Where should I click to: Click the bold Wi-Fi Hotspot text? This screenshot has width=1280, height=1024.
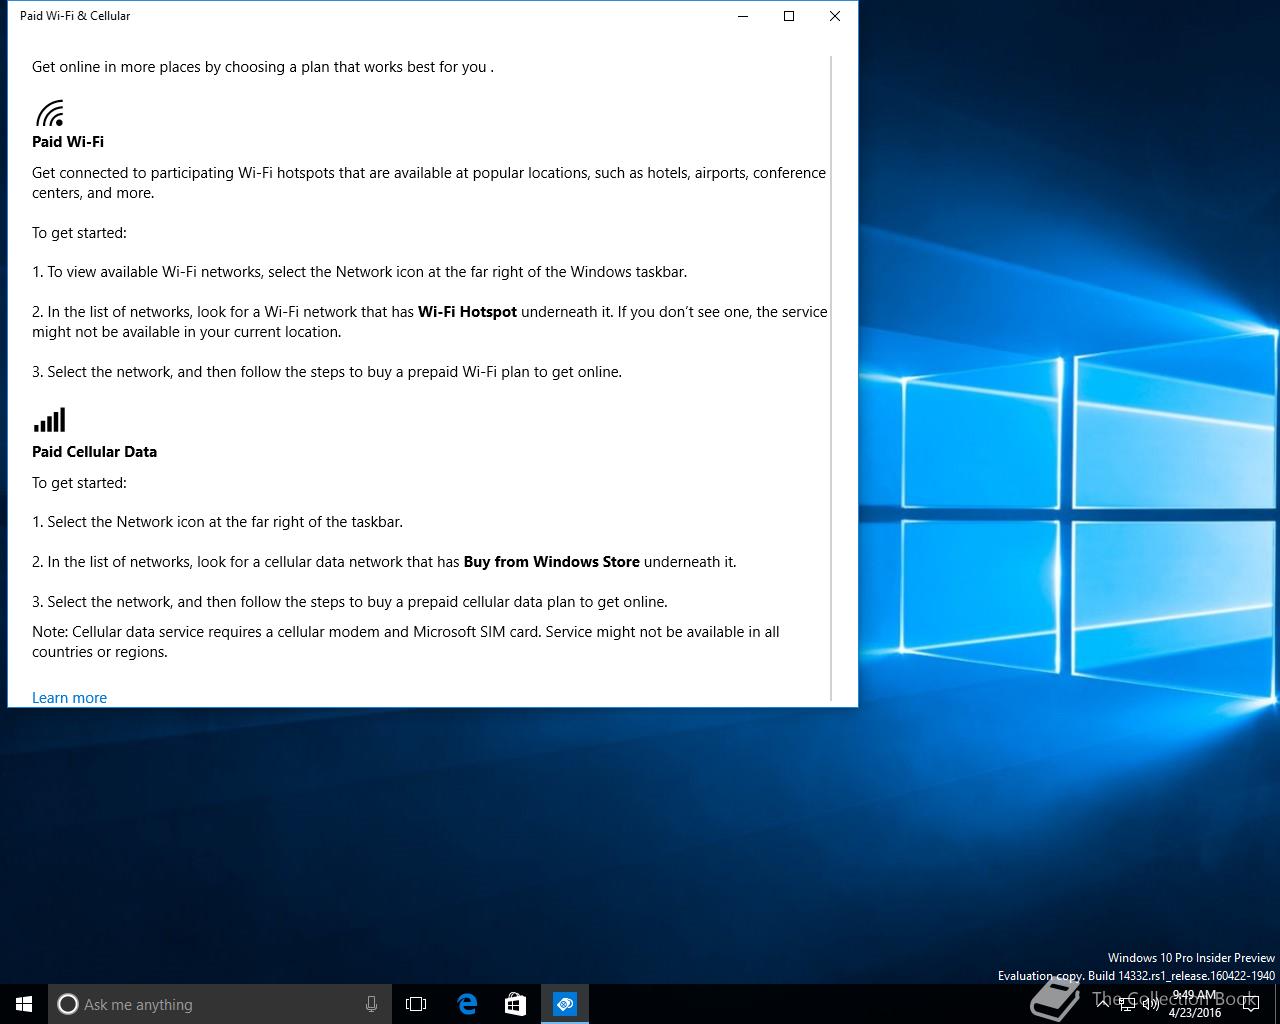point(467,312)
